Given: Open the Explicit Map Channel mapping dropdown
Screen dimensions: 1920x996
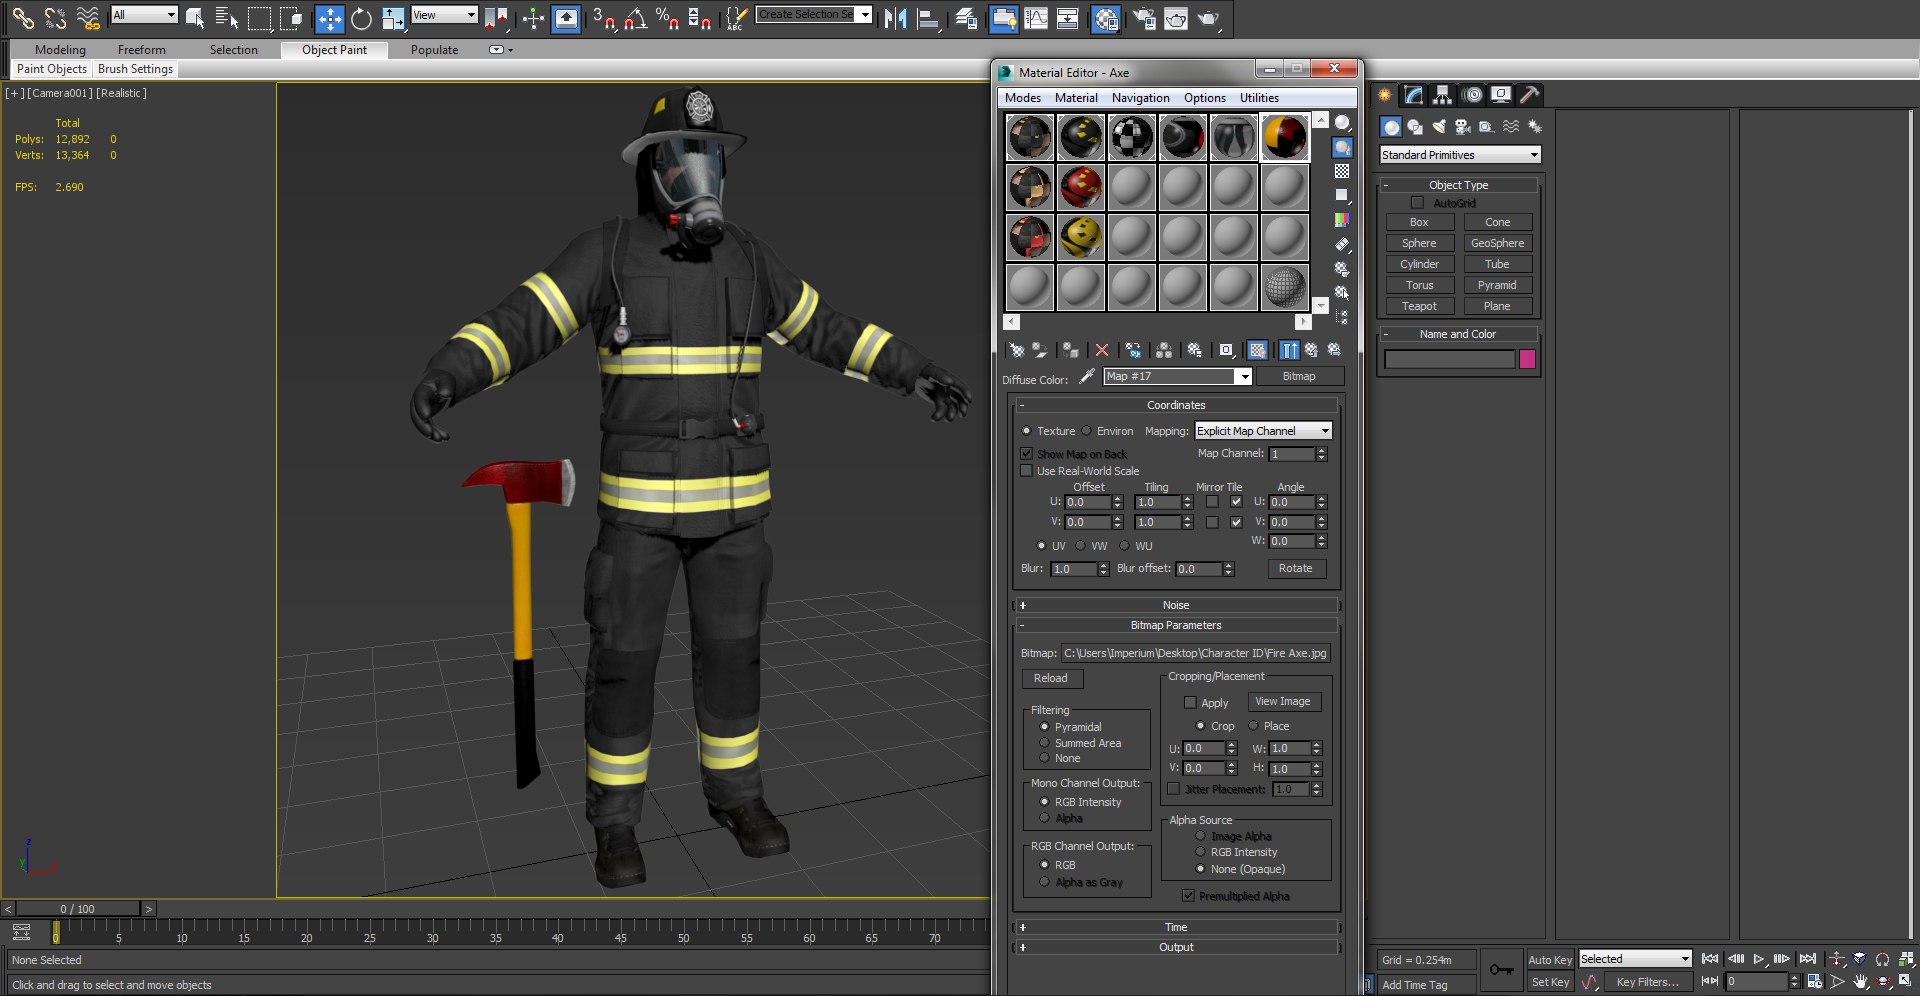Looking at the screenshot, I should click(x=1263, y=431).
